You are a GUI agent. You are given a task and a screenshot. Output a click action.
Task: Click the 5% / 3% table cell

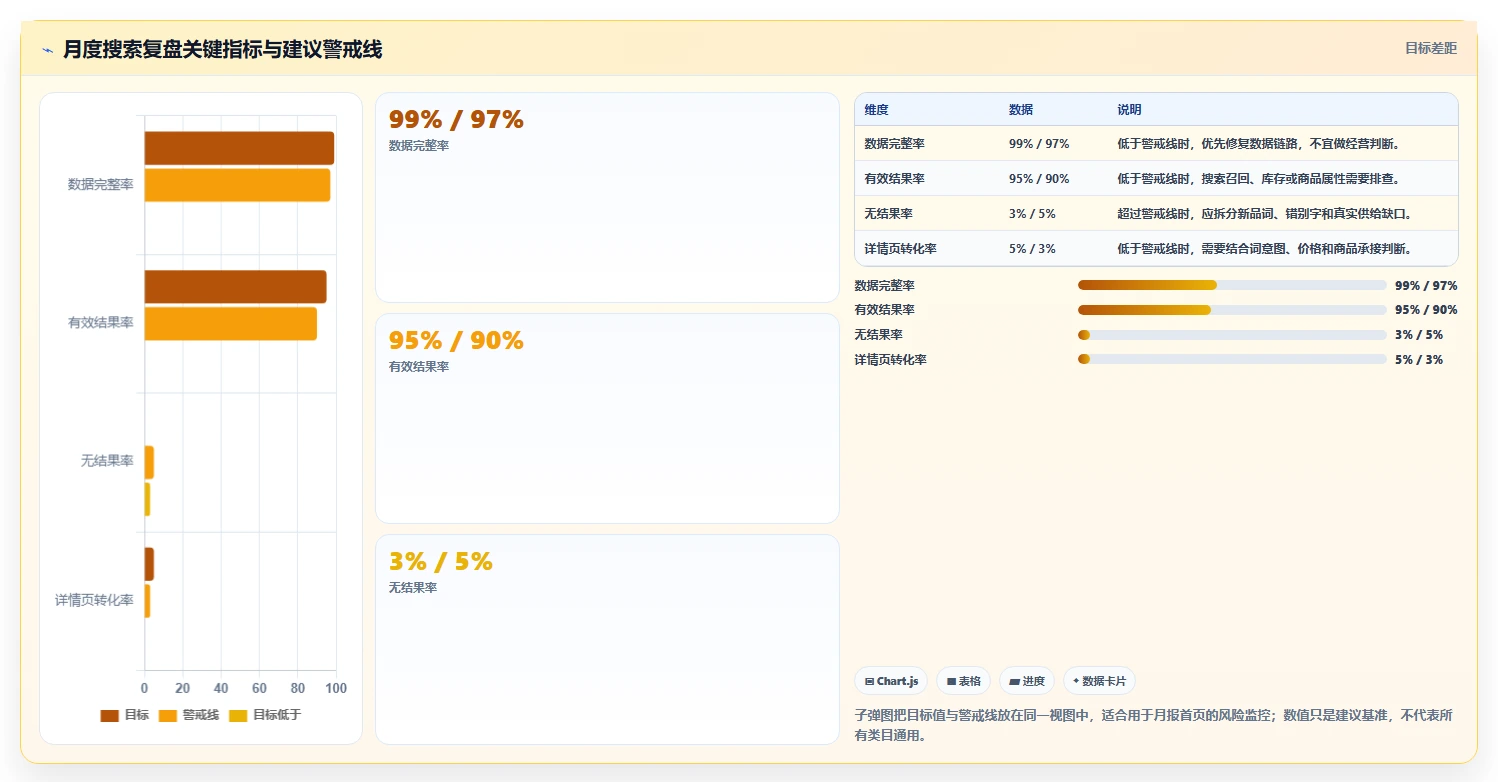coord(1032,249)
